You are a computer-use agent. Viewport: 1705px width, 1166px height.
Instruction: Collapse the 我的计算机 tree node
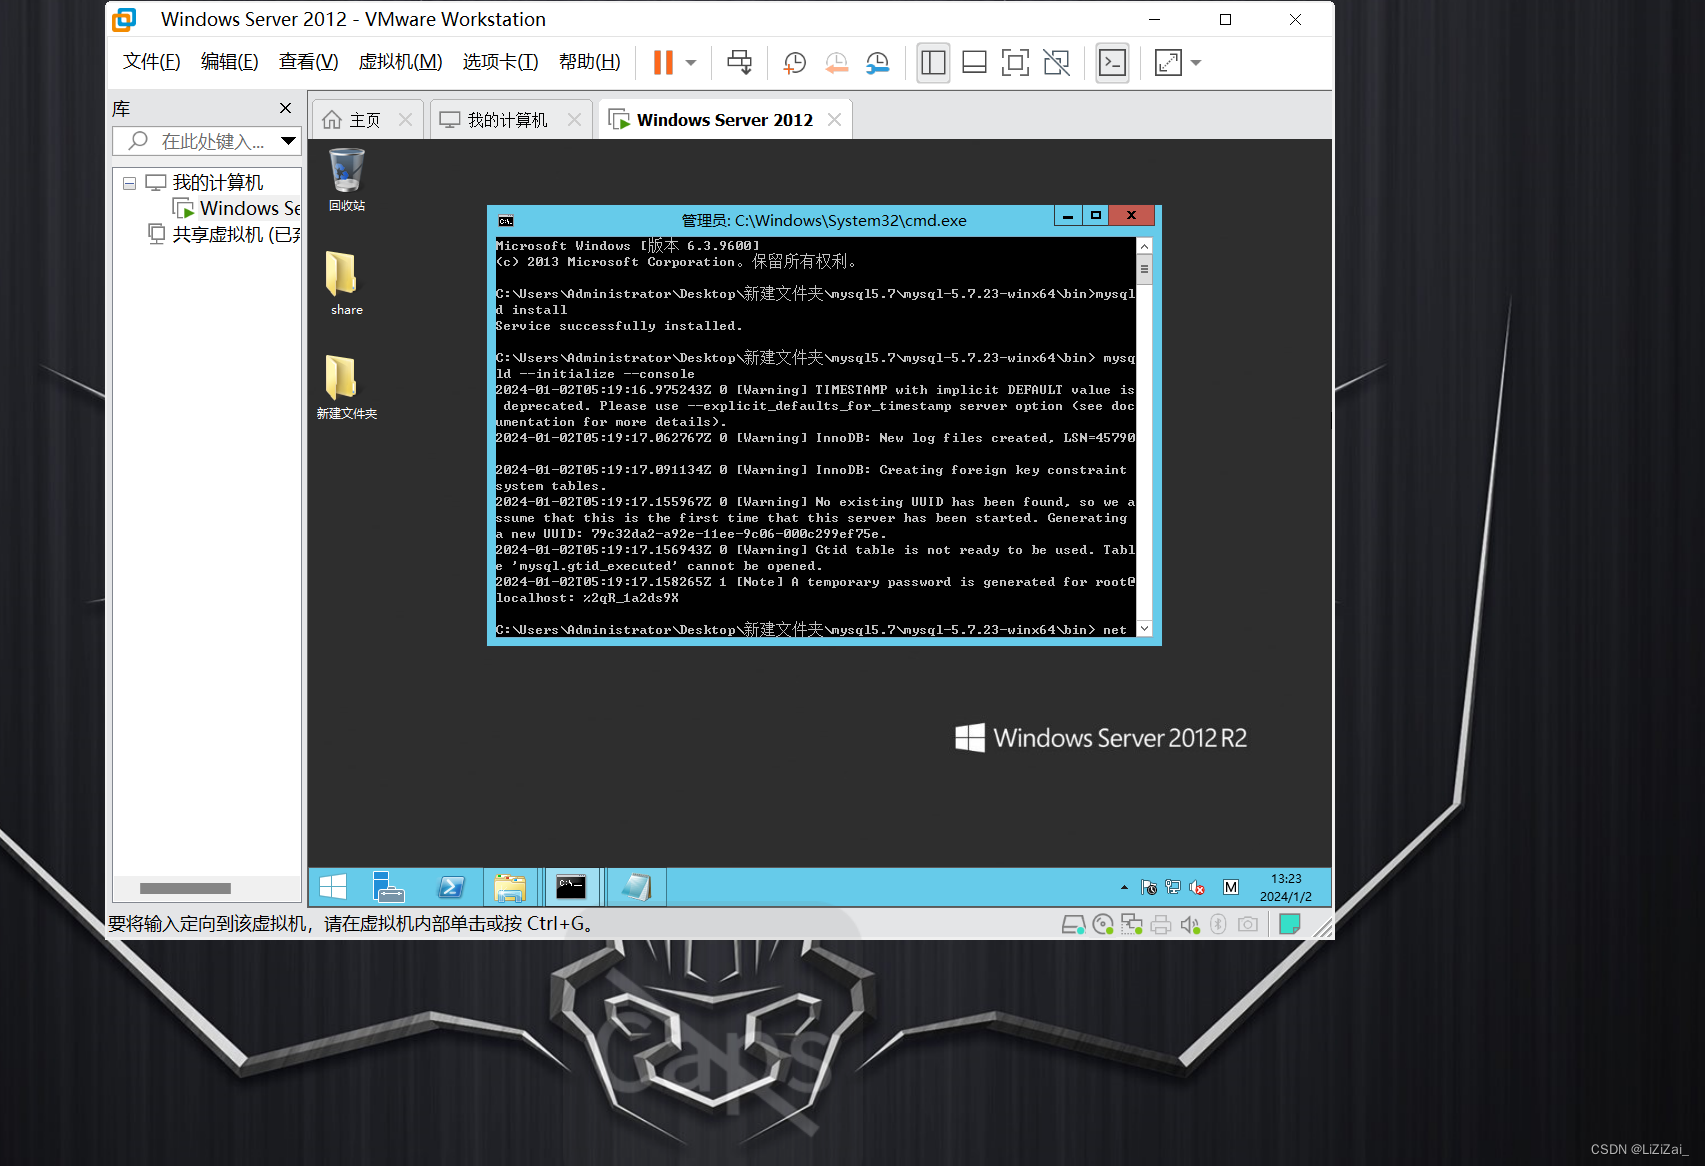tap(129, 183)
